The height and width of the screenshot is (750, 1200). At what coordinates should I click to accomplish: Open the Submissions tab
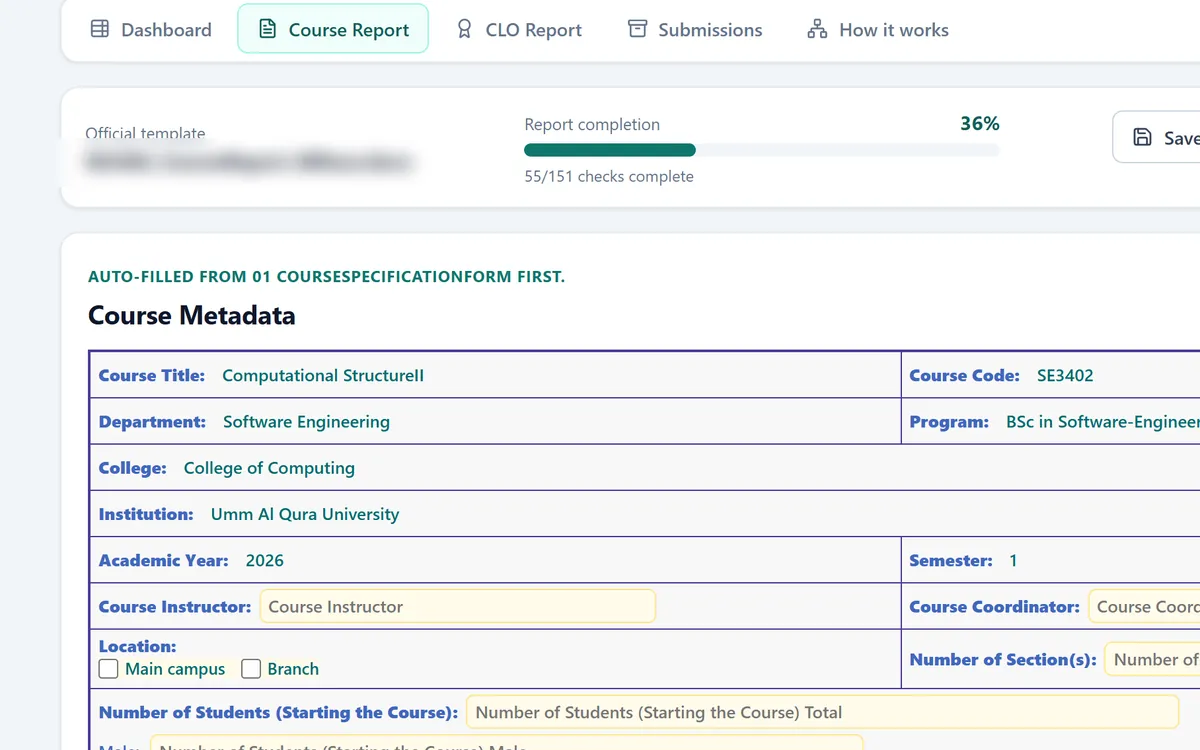pyautogui.click(x=695, y=29)
